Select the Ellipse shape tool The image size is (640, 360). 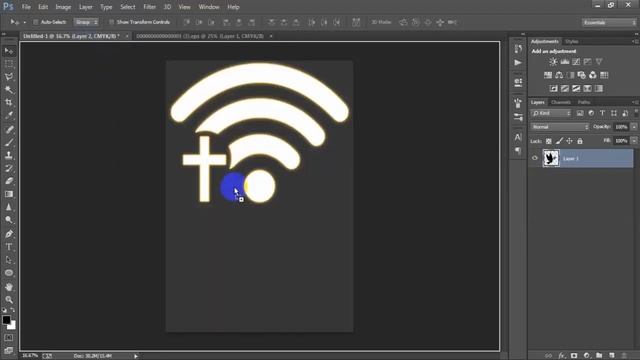pyautogui.click(x=9, y=273)
